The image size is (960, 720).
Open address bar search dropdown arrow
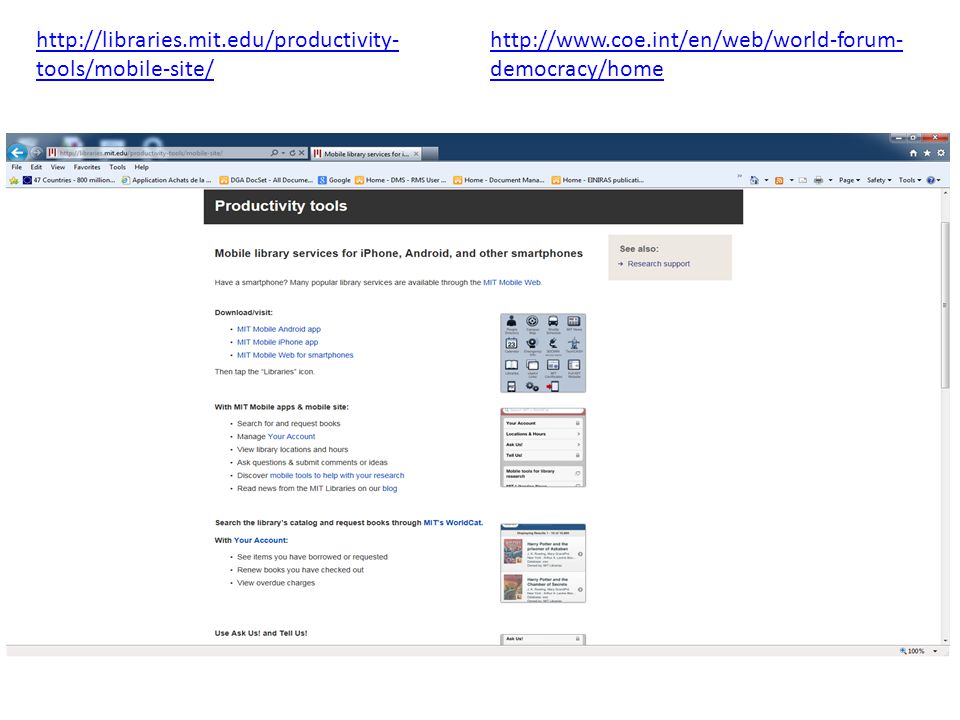[x=283, y=153]
